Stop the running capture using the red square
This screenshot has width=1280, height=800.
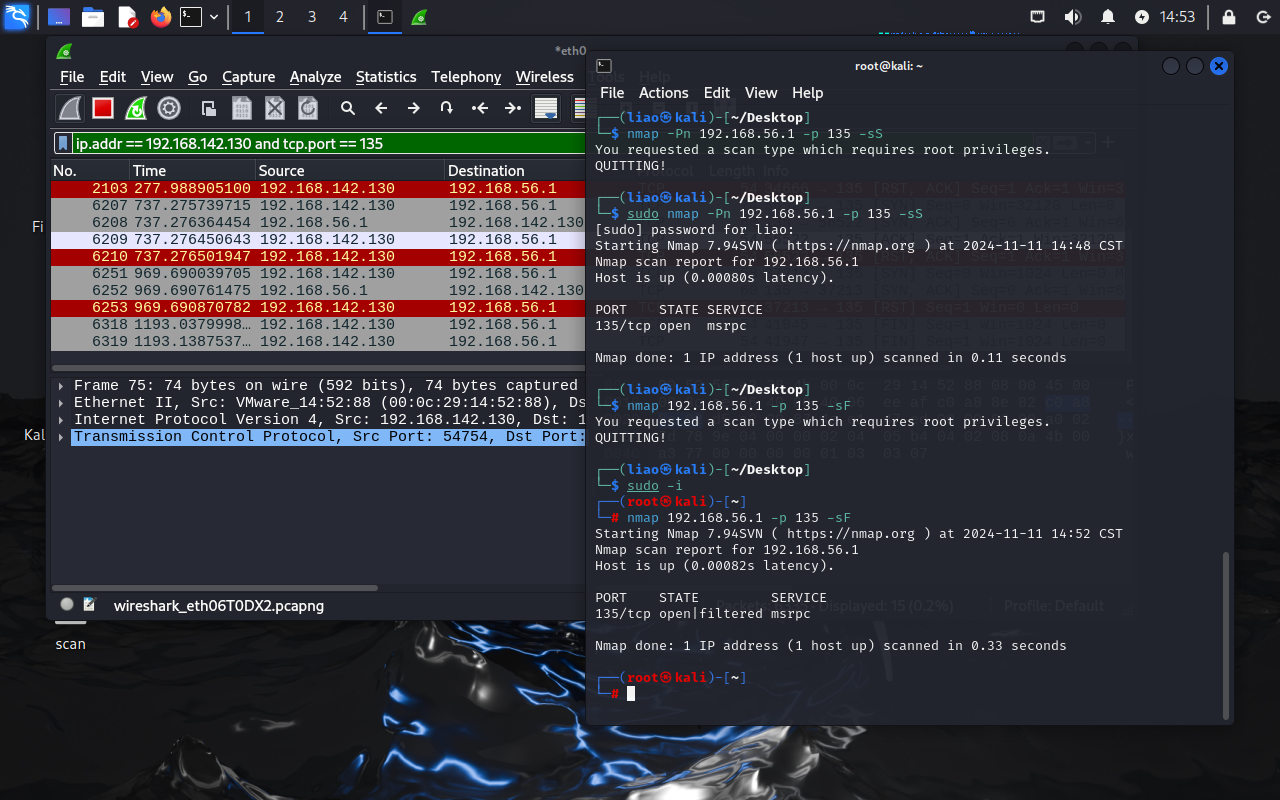coord(103,108)
